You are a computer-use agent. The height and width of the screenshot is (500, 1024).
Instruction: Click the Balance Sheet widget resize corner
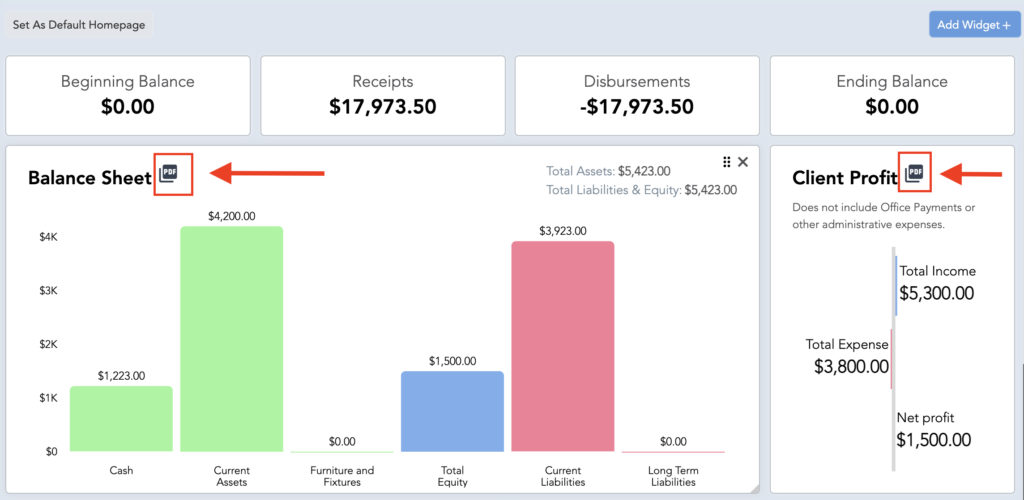[x=754, y=487]
